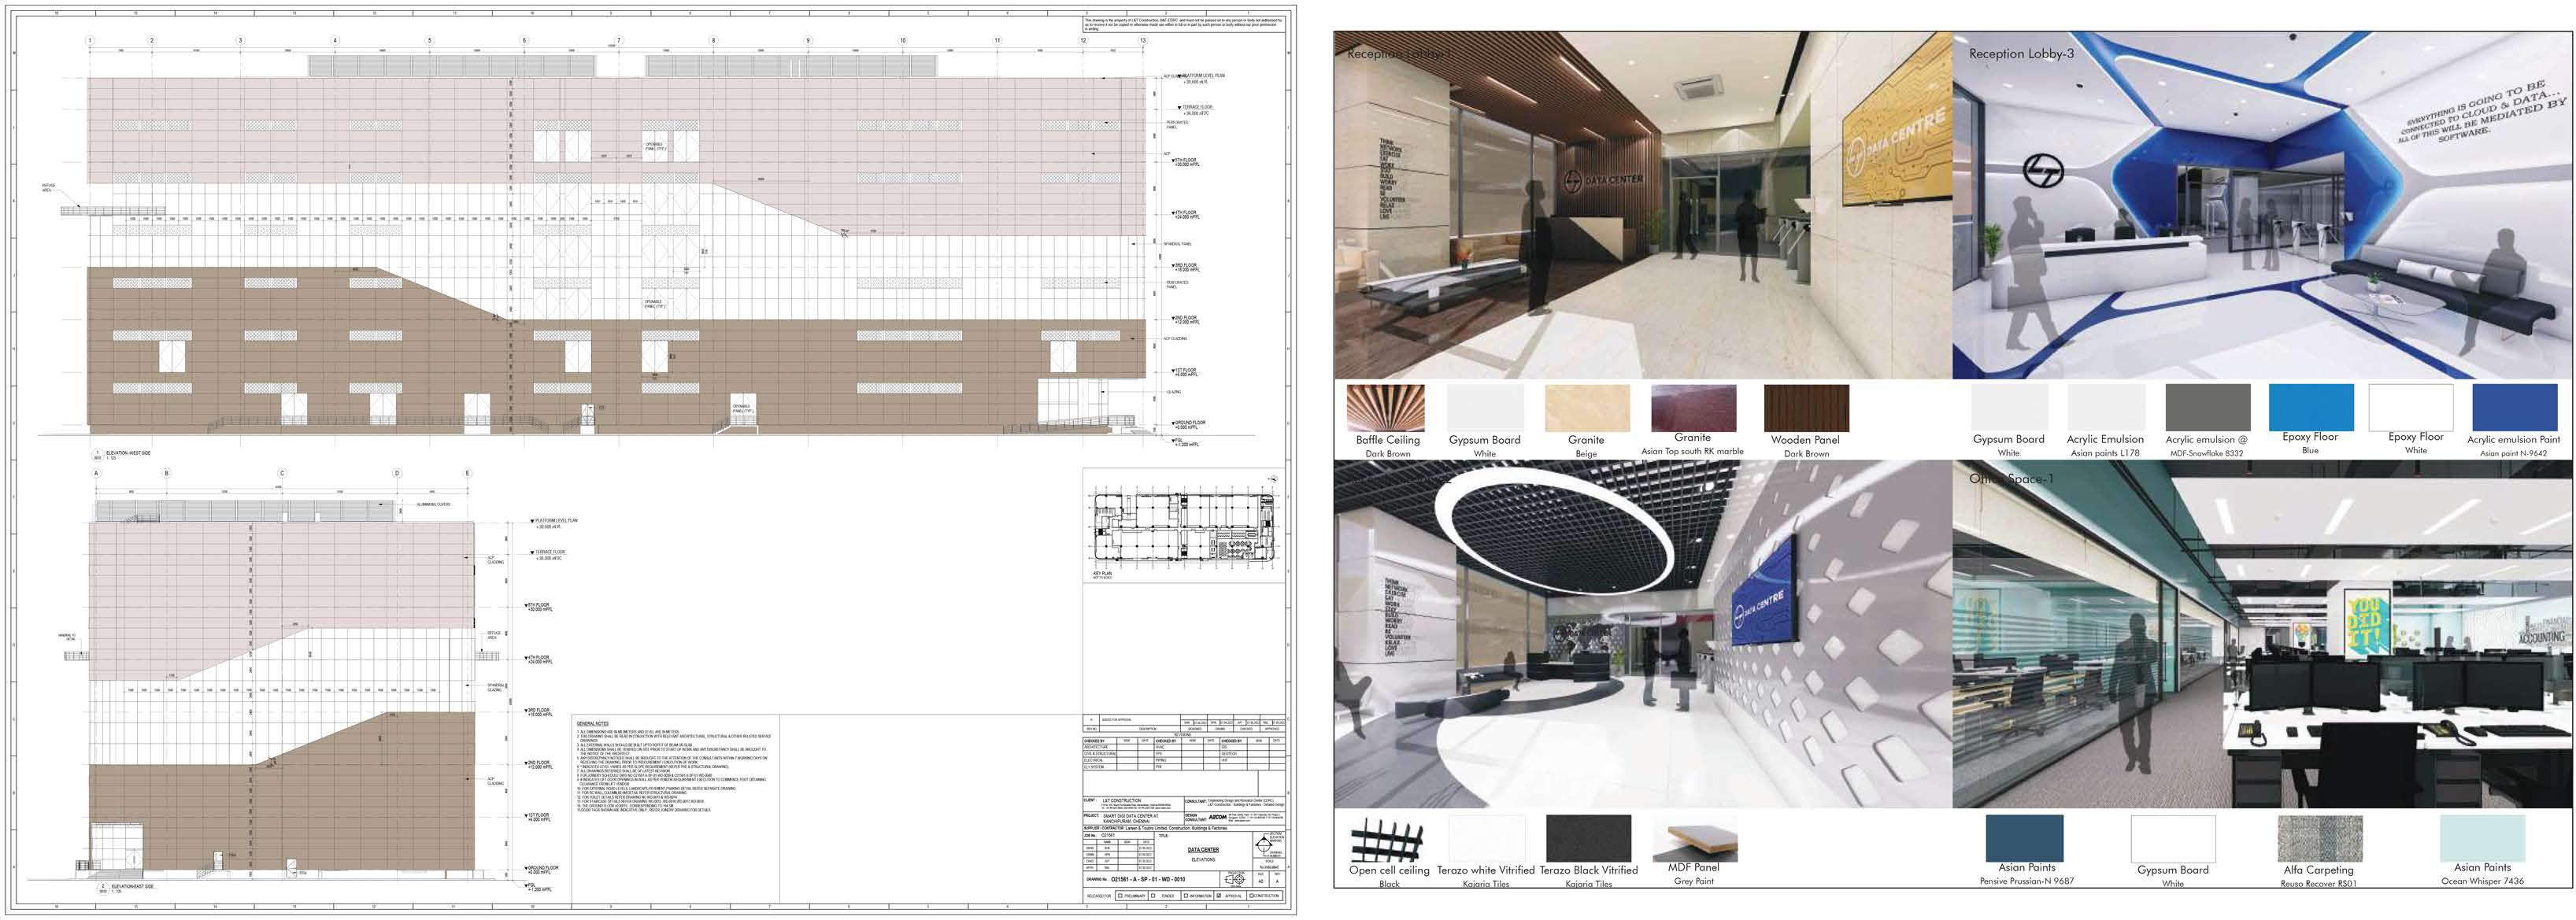Click grid bubble 7 on west elevation
The image size is (2576, 920).
(619, 41)
